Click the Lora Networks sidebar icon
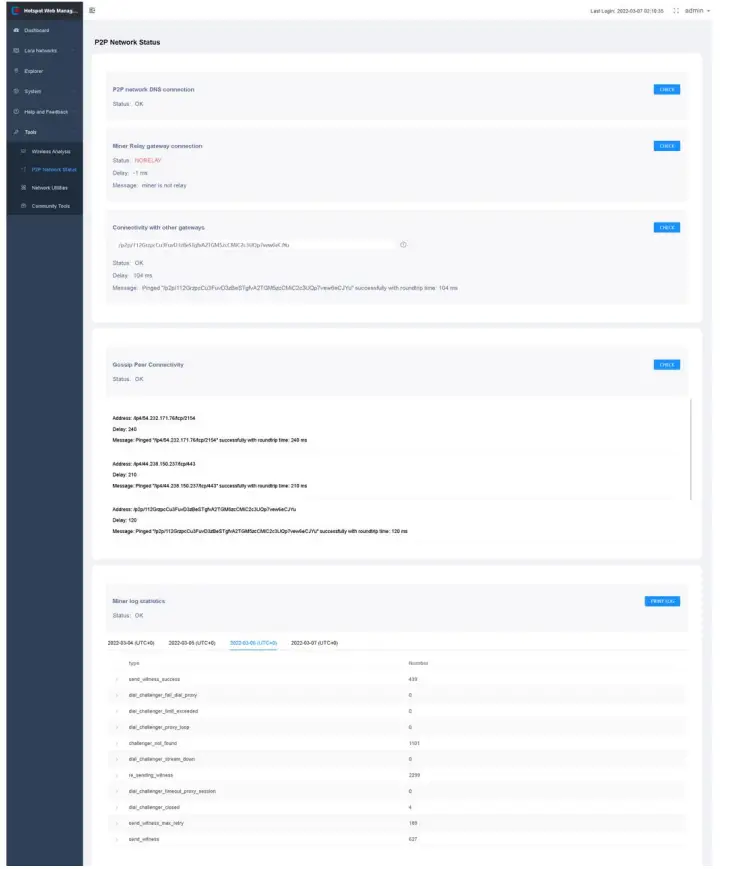Image resolution: width=738 pixels, height=869 pixels. pyautogui.click(x=16, y=50)
